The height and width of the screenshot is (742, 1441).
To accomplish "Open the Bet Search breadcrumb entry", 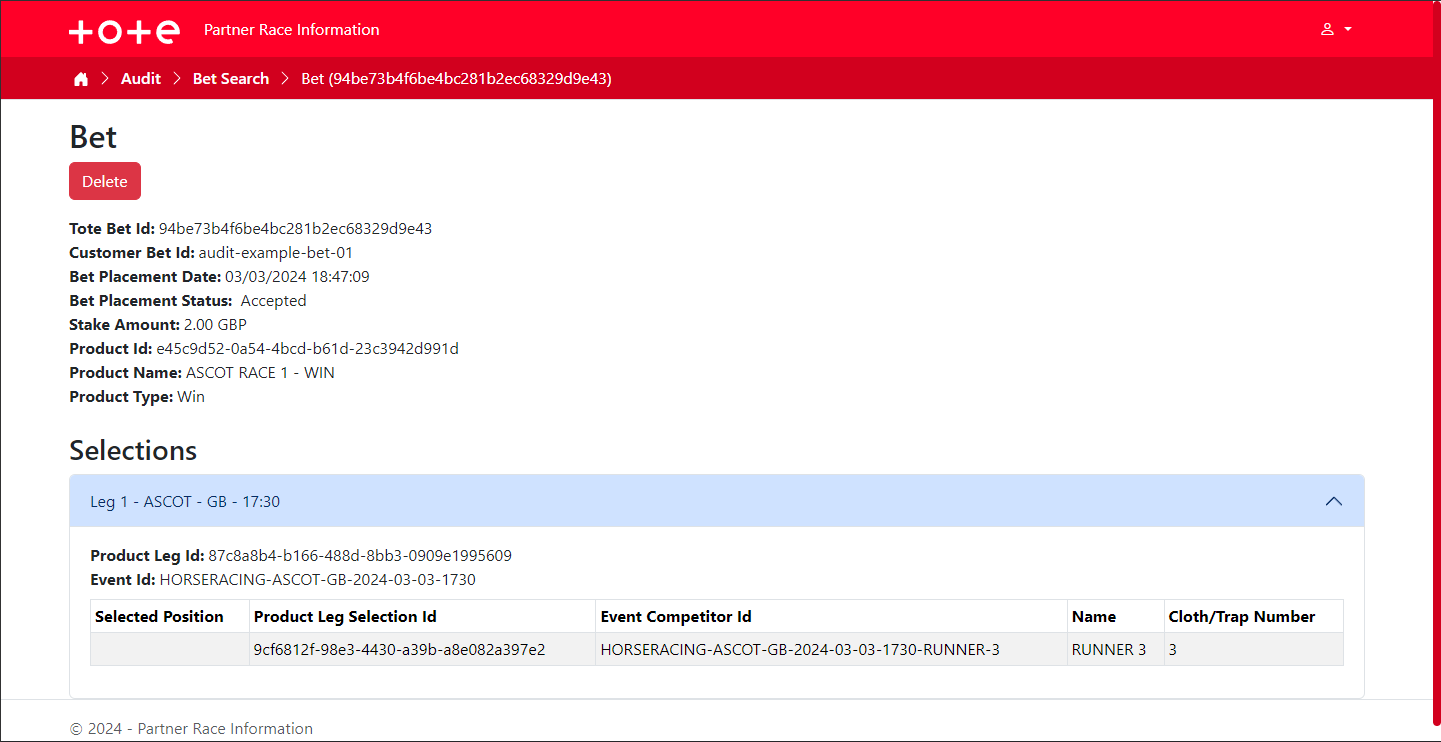I will 230,78.
